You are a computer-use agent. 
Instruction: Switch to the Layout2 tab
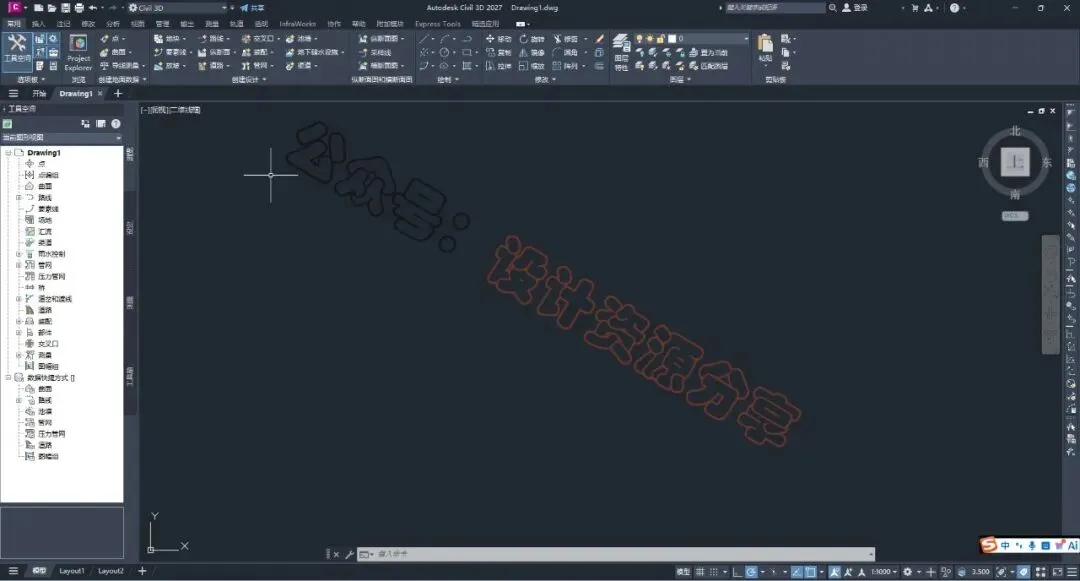click(110, 571)
